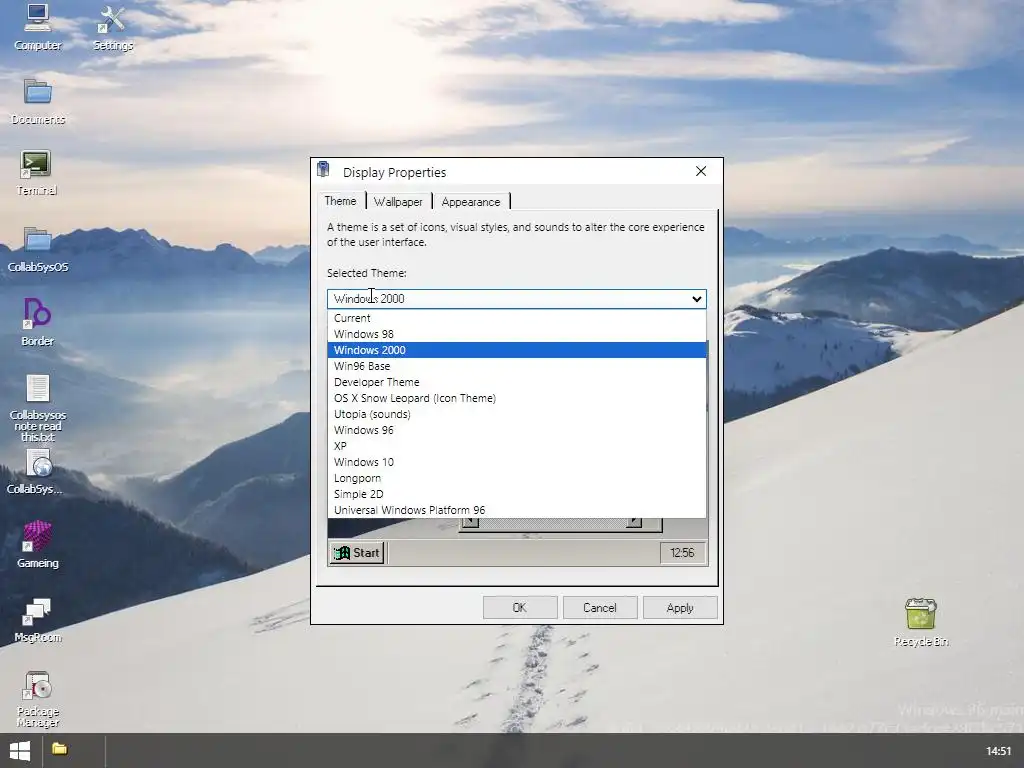The height and width of the screenshot is (768, 1024).
Task: Click the preview Start button
Action: (357, 552)
